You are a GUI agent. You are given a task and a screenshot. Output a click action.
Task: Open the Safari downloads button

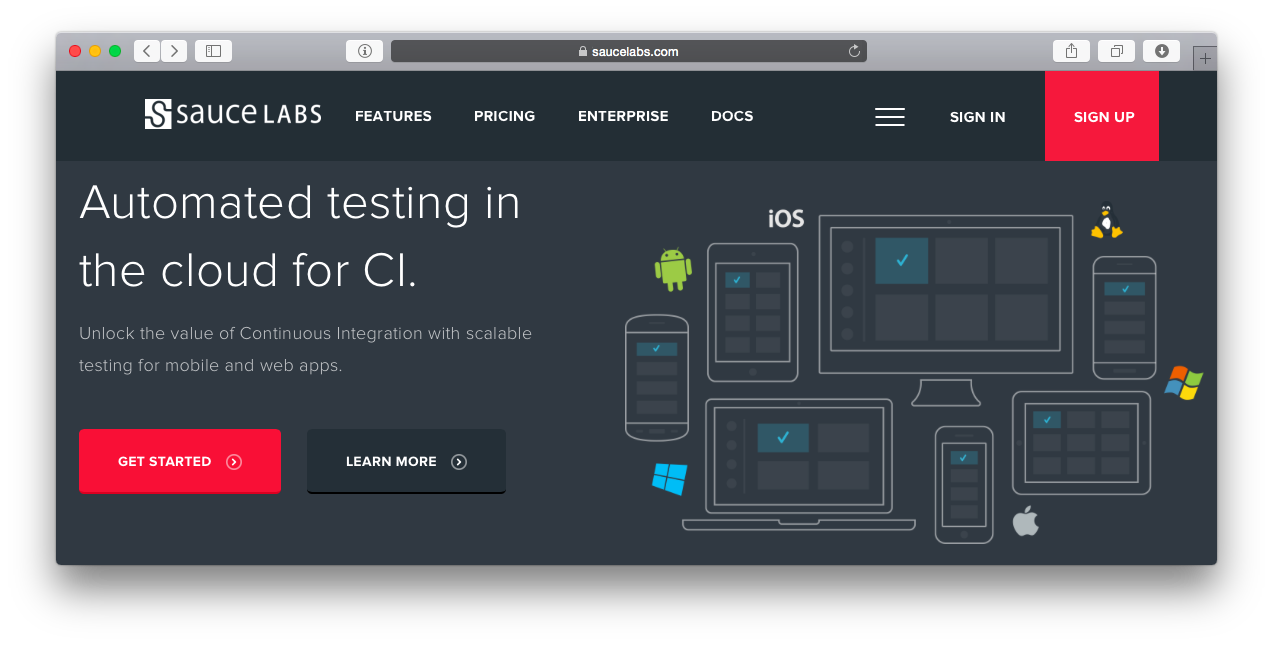click(x=1161, y=51)
